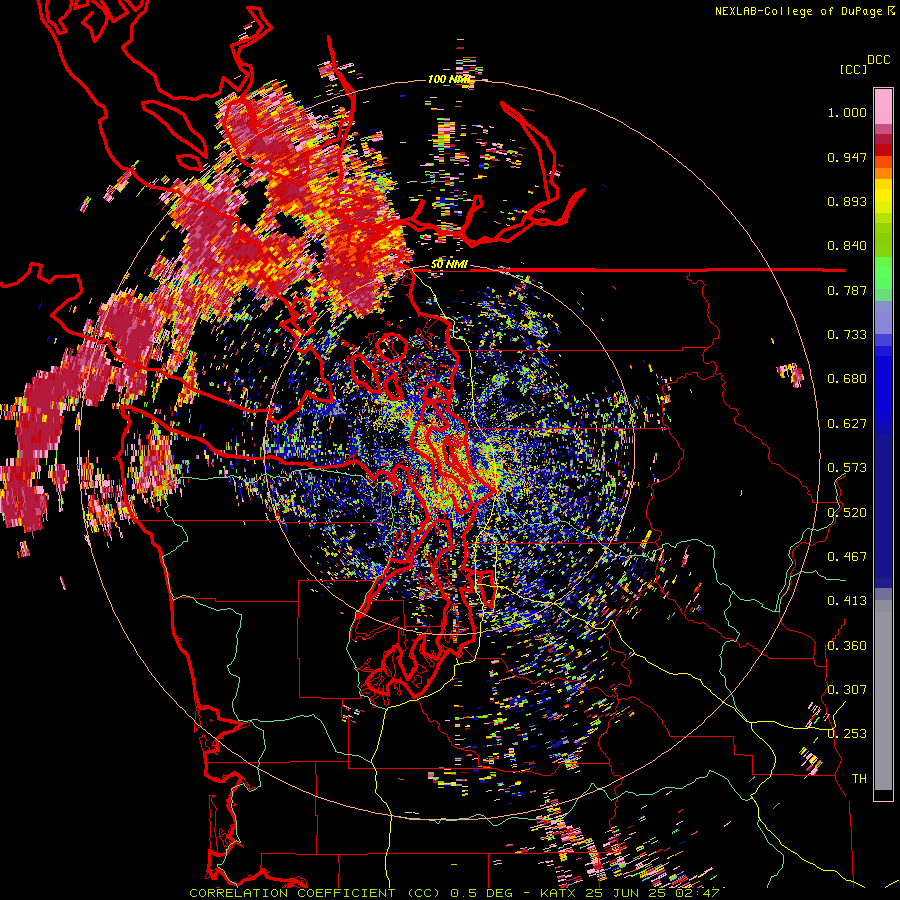Select the 0.680 legend value
This screenshot has height=900, width=900.
(x=847, y=379)
